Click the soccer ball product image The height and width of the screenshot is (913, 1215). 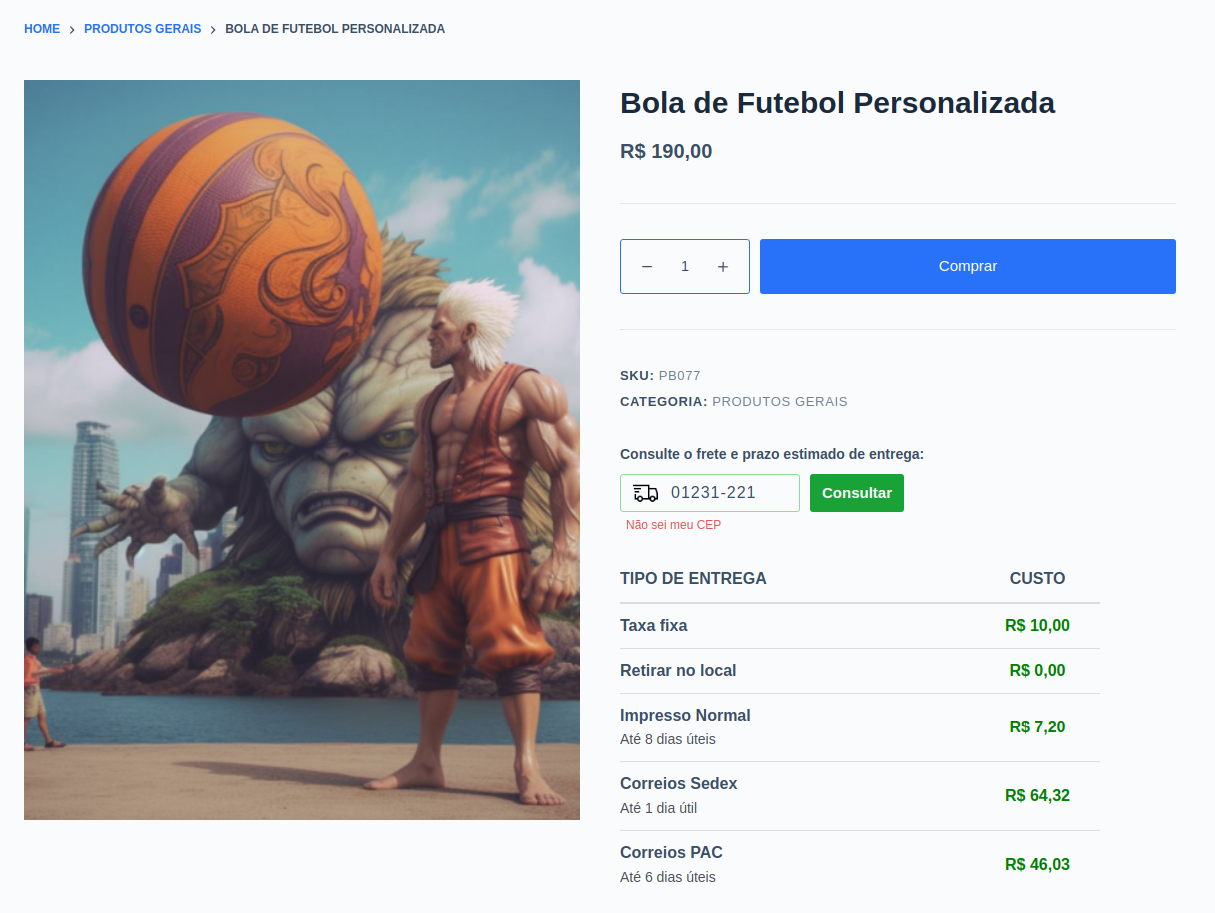pos(302,450)
